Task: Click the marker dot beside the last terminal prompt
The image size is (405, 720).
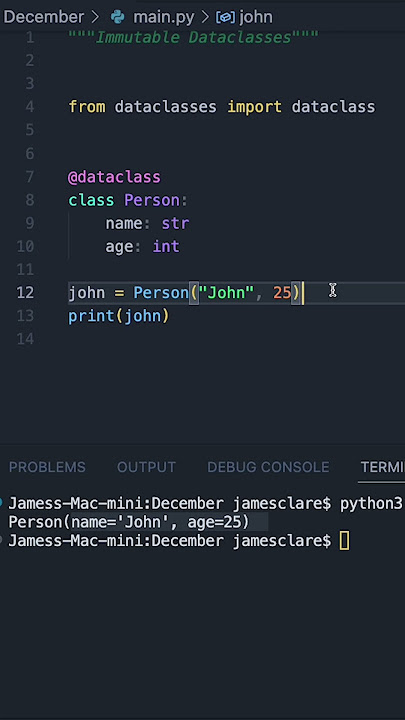Action: pos(1,540)
